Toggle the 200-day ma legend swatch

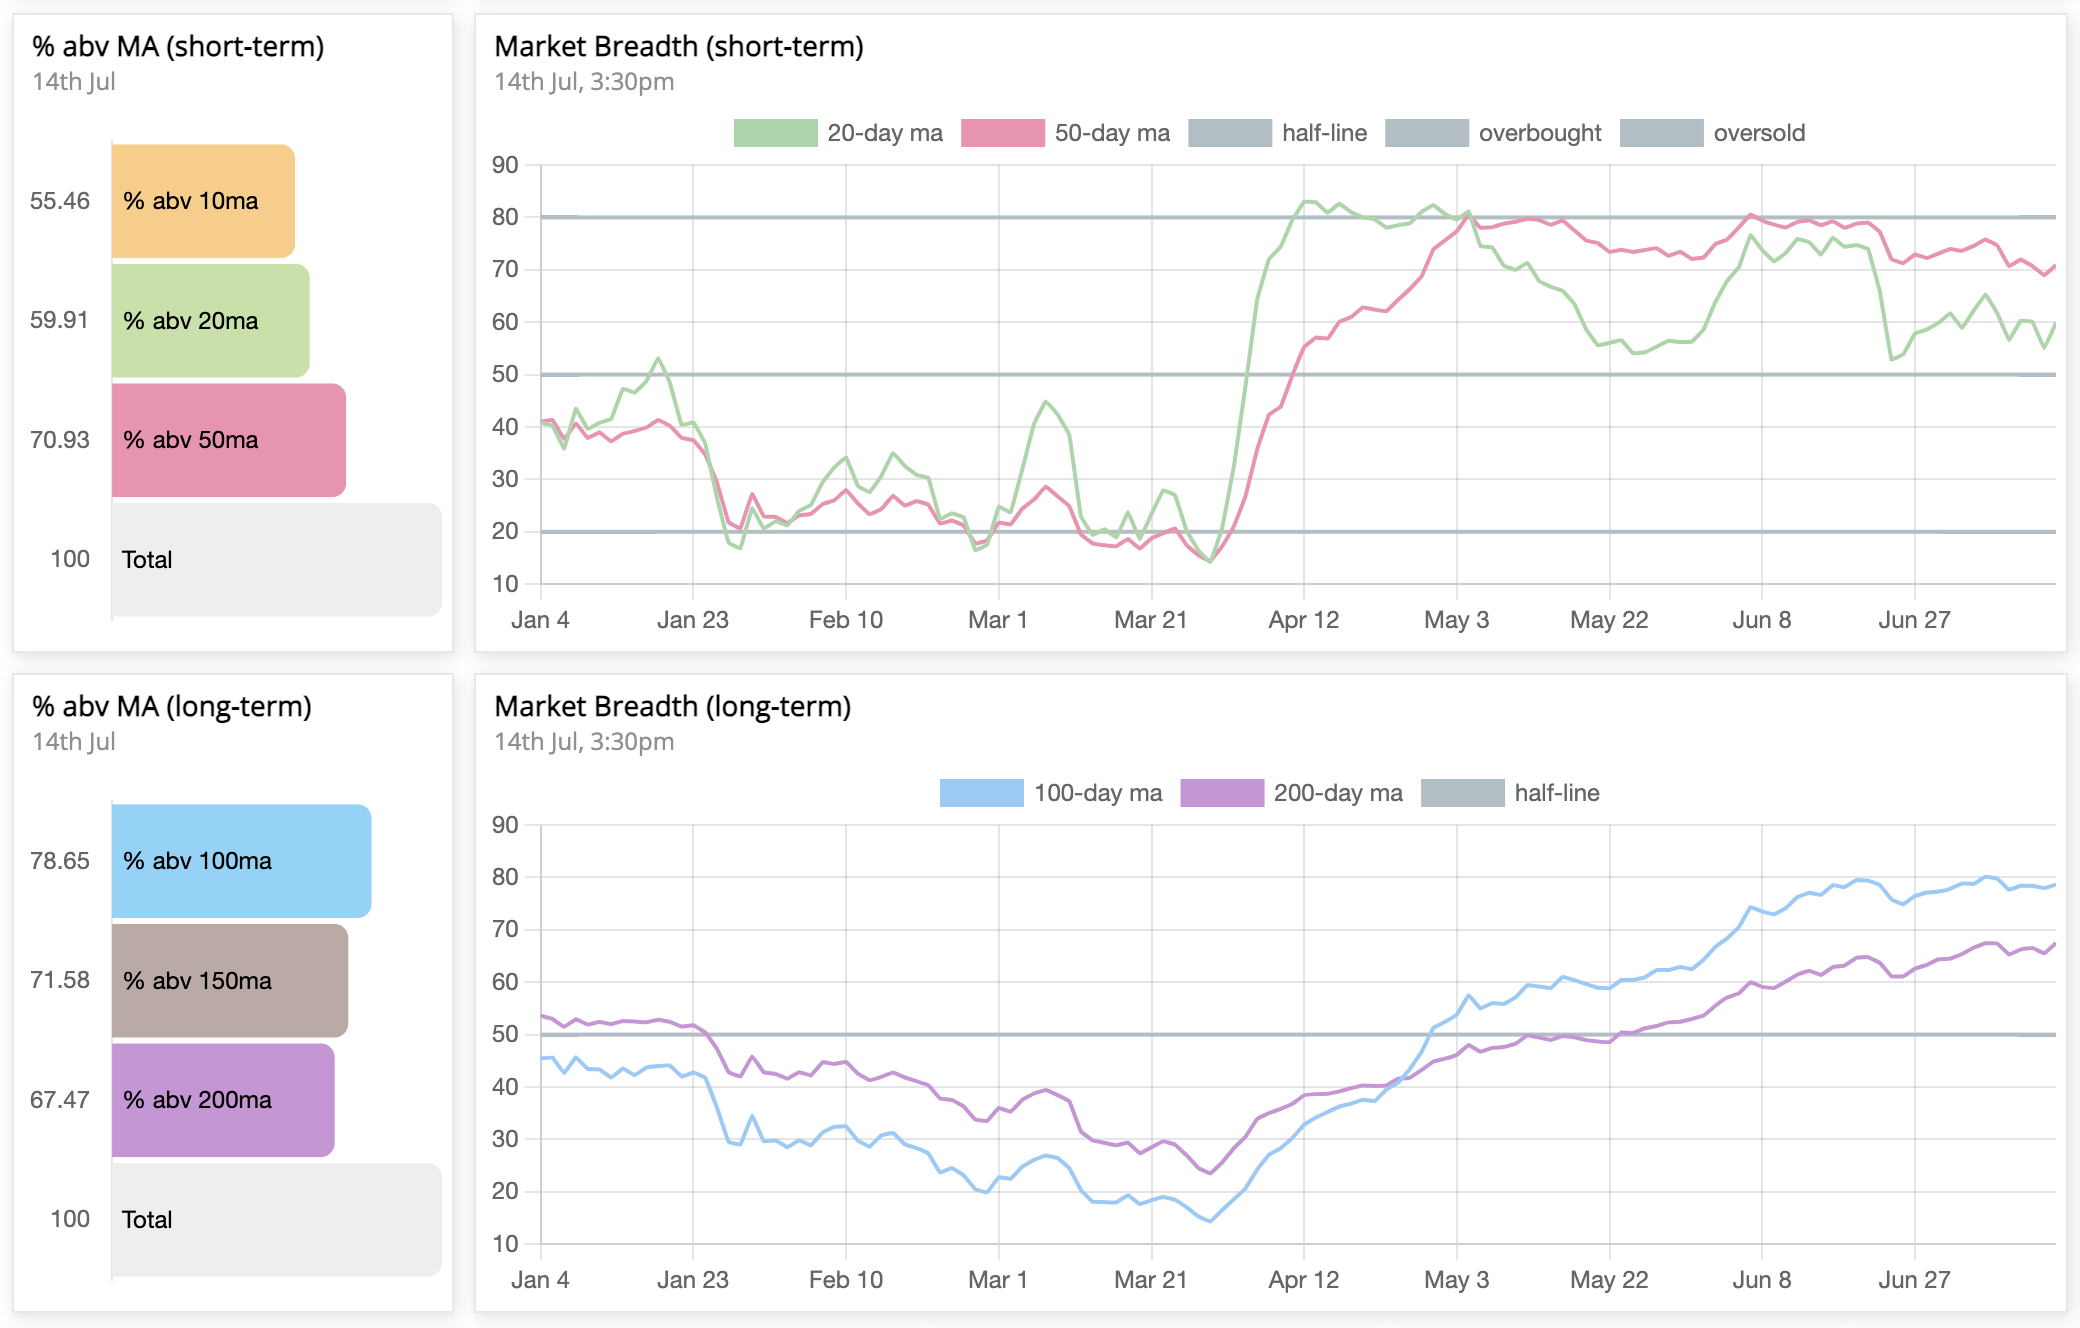point(1222,793)
